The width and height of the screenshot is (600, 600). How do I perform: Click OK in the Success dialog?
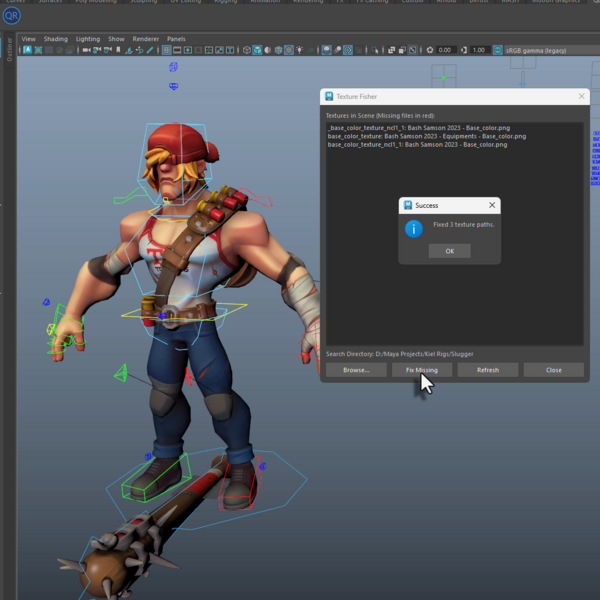[x=450, y=251]
